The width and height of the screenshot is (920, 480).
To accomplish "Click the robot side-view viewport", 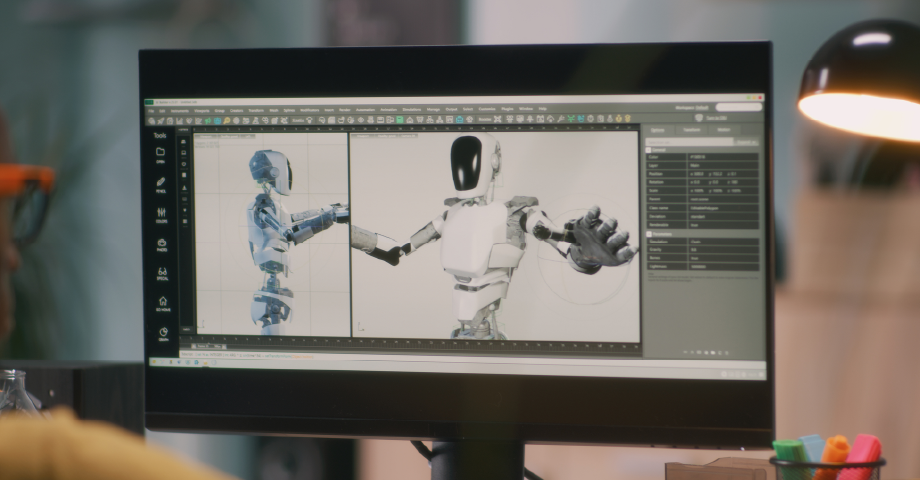I will (x=272, y=235).
